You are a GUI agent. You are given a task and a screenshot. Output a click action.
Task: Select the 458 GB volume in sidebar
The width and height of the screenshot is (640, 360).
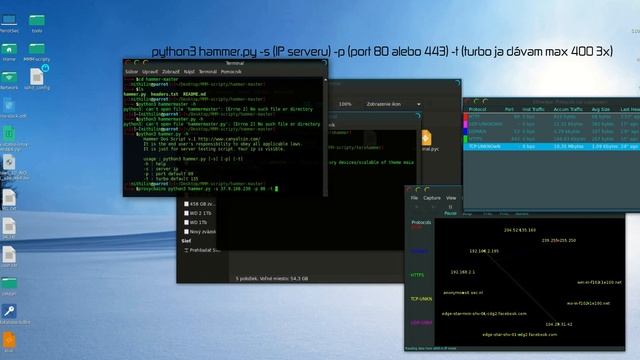pos(200,204)
